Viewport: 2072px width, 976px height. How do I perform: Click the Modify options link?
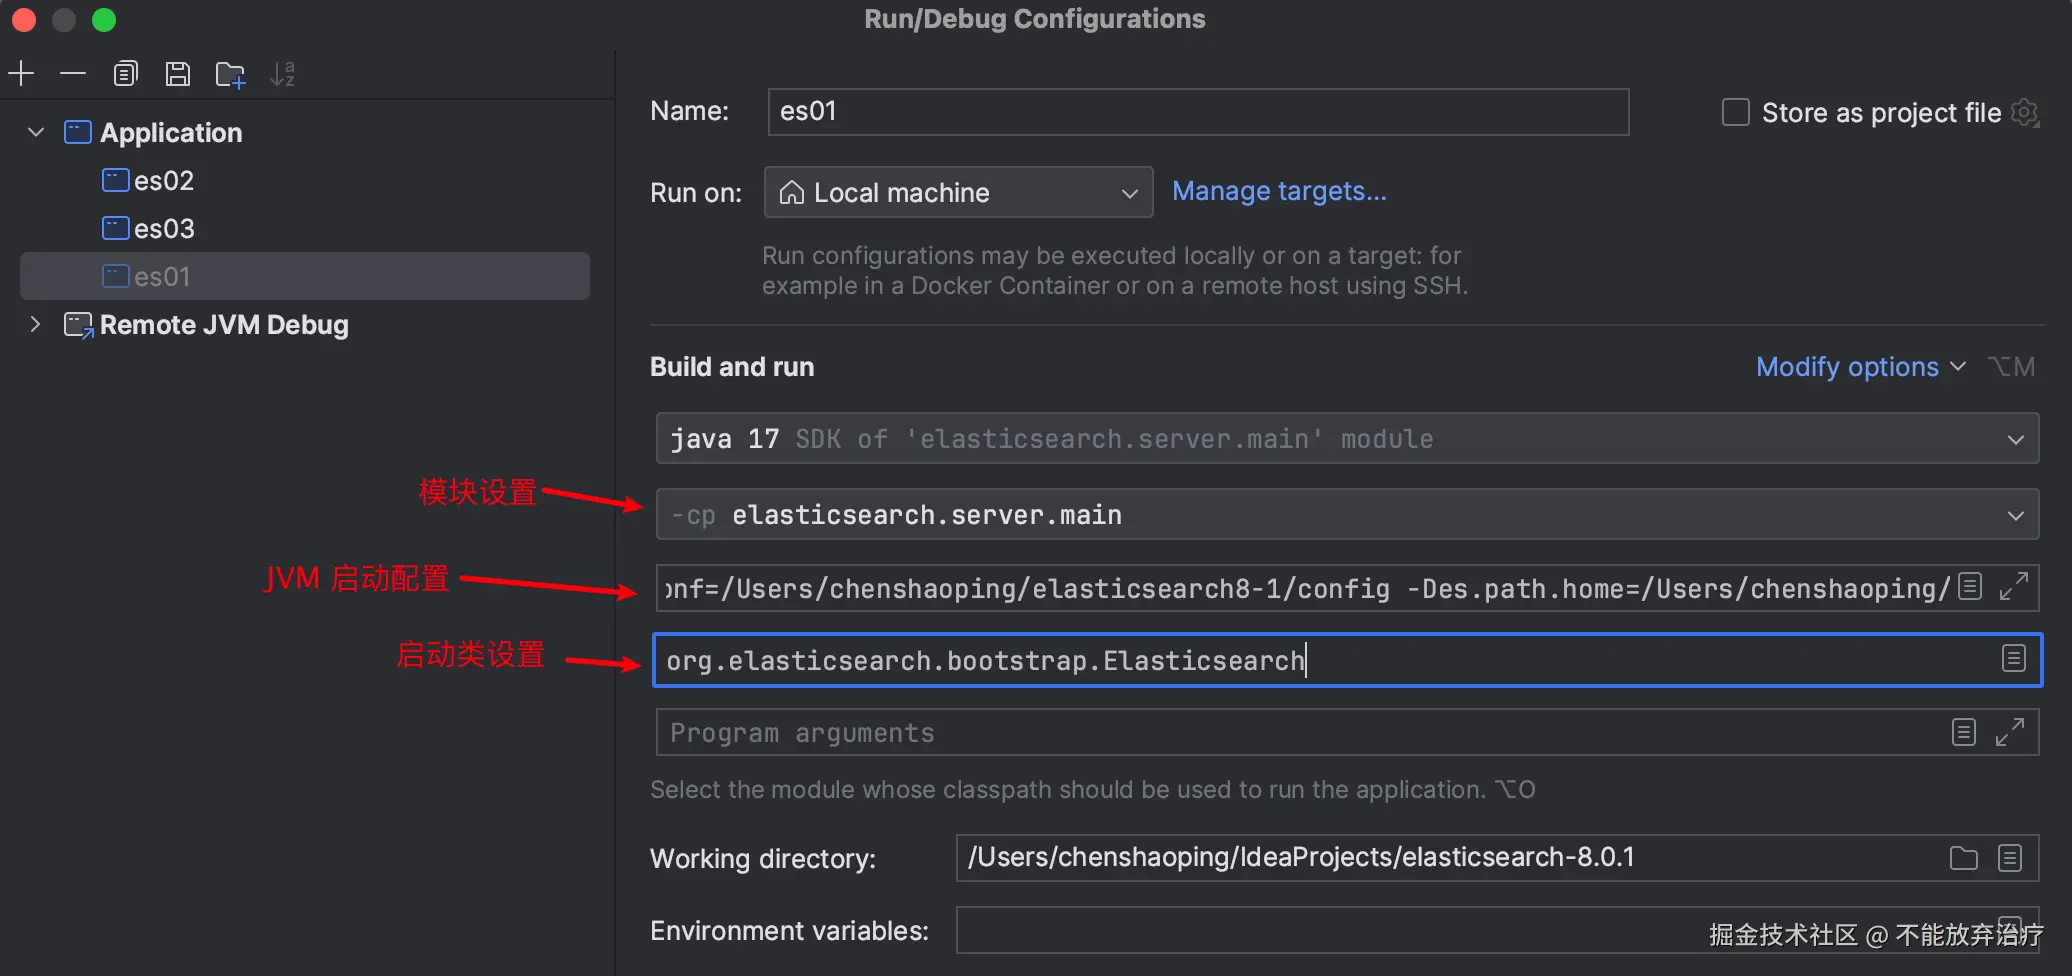[1847, 367]
